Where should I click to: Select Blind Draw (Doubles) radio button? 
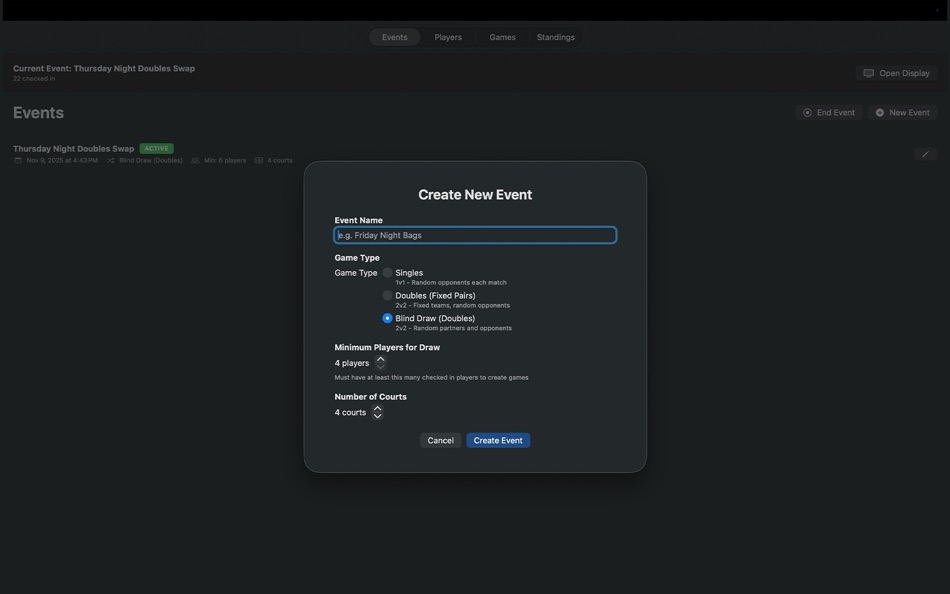coord(387,318)
